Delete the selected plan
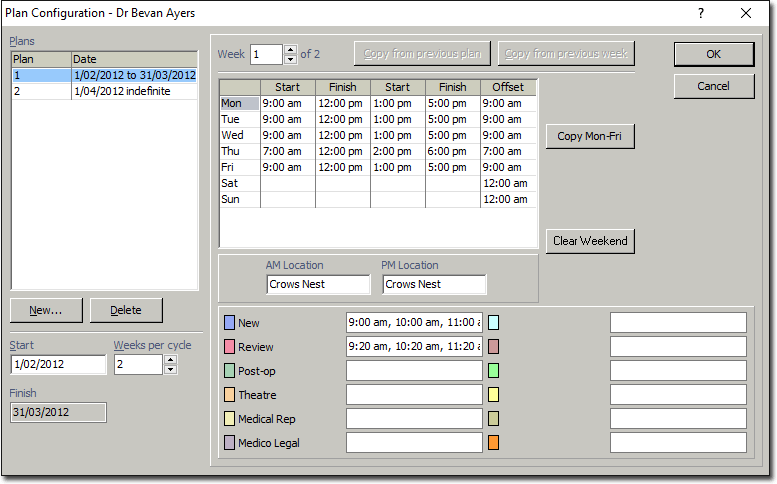This screenshot has width=777, height=484. (x=126, y=311)
